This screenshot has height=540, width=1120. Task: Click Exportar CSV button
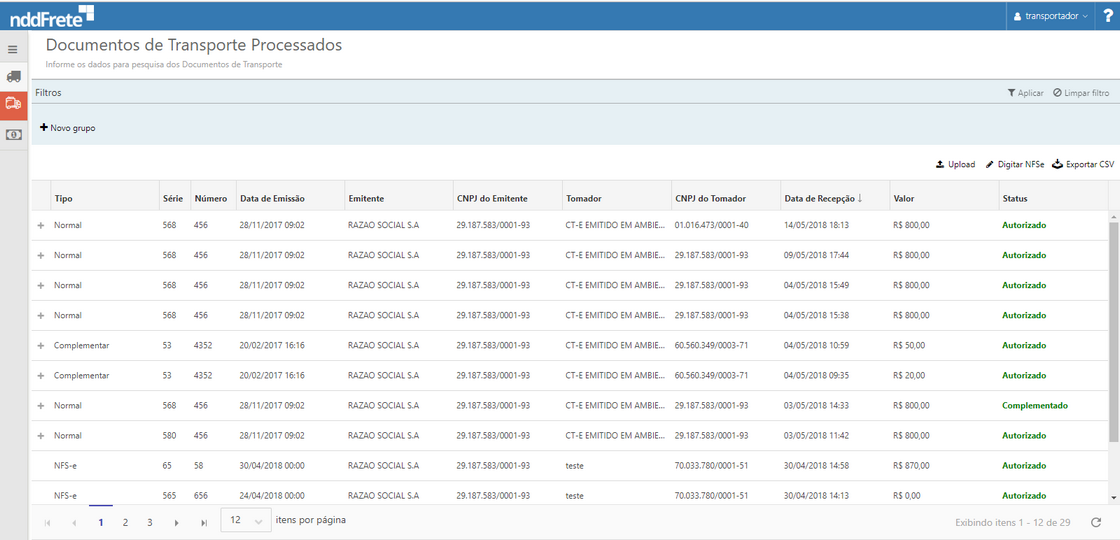coord(1082,164)
